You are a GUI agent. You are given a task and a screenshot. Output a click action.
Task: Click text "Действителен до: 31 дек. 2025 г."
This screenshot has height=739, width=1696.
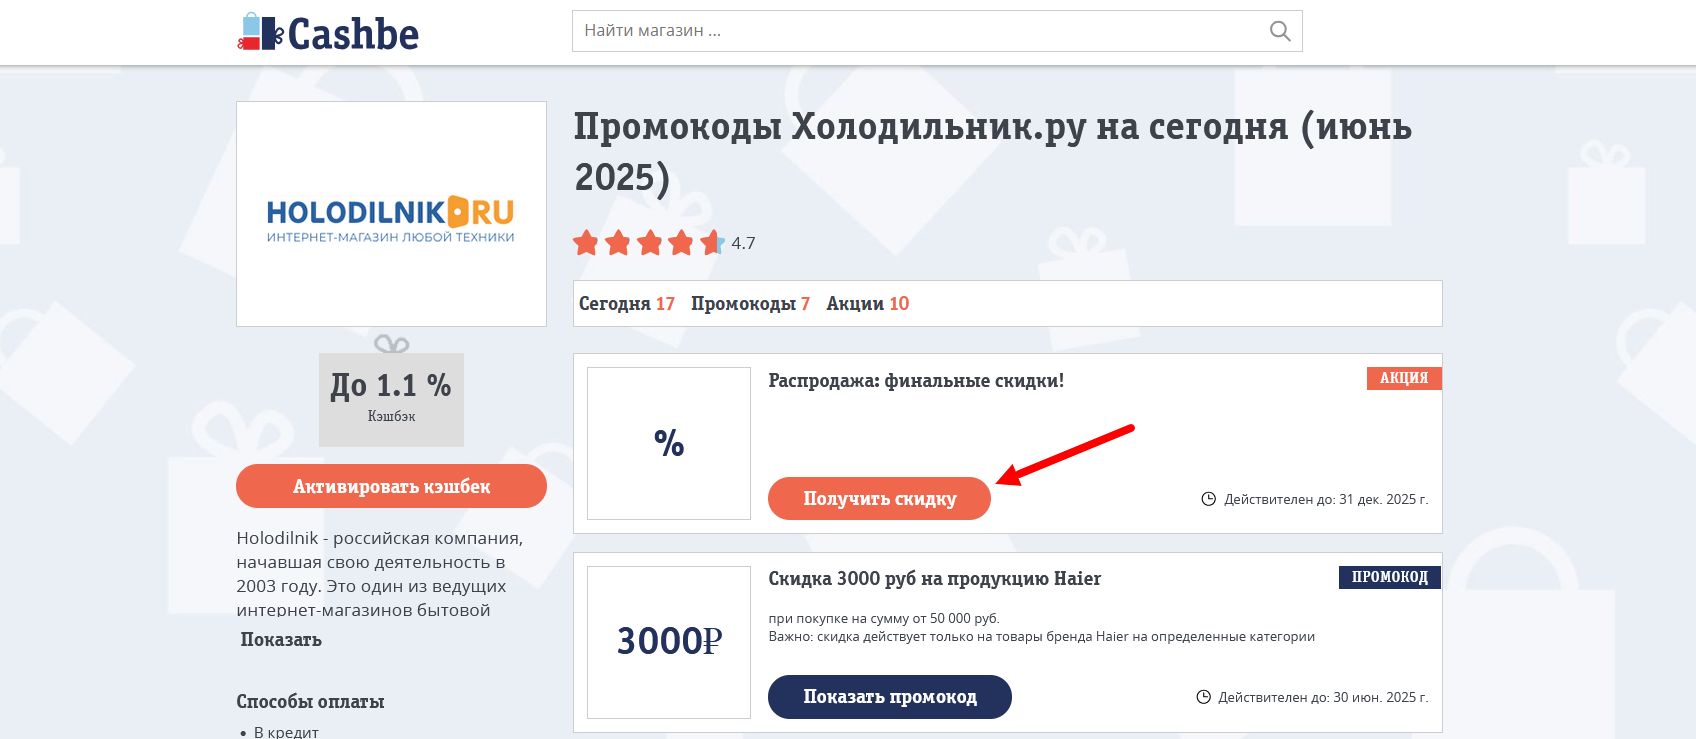click(1326, 499)
